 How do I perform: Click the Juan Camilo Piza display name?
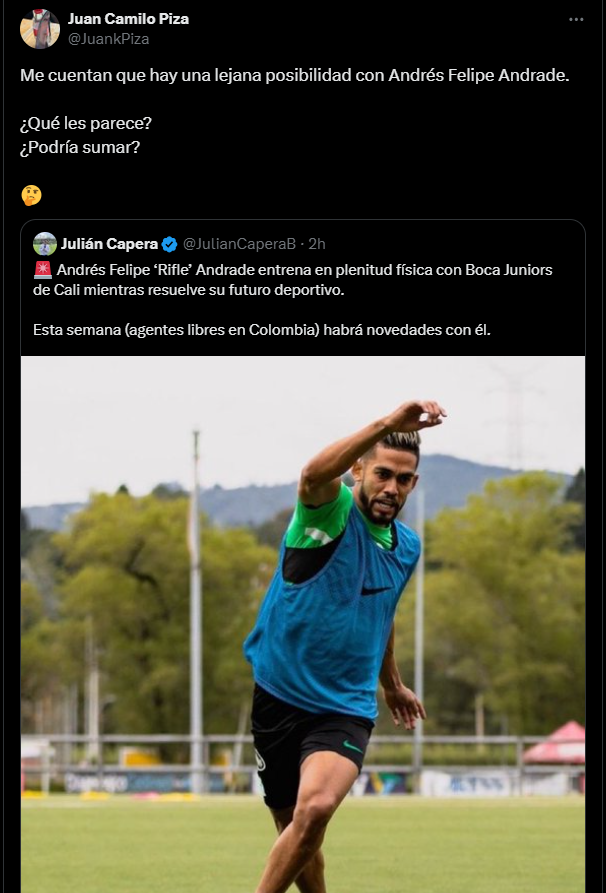[x=128, y=19]
